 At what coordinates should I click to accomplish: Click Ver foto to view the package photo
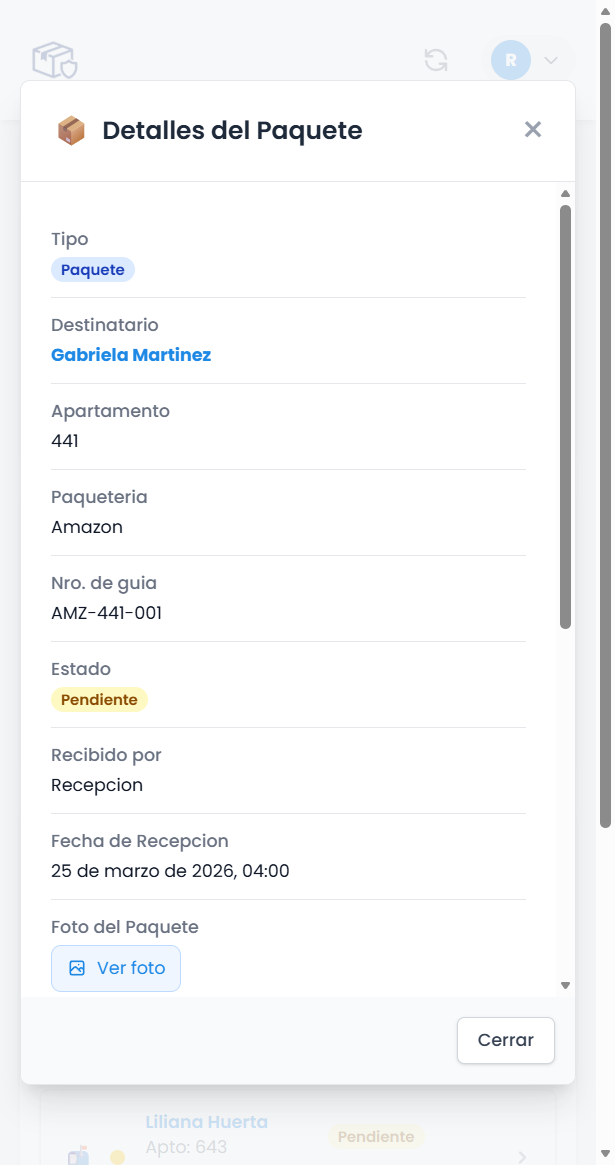tap(116, 967)
